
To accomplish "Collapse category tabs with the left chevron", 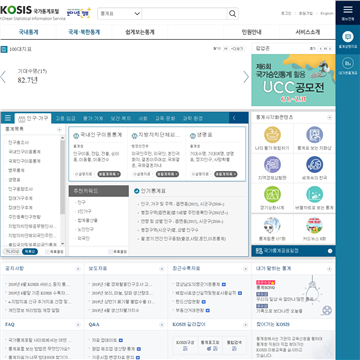I will 234,118.
